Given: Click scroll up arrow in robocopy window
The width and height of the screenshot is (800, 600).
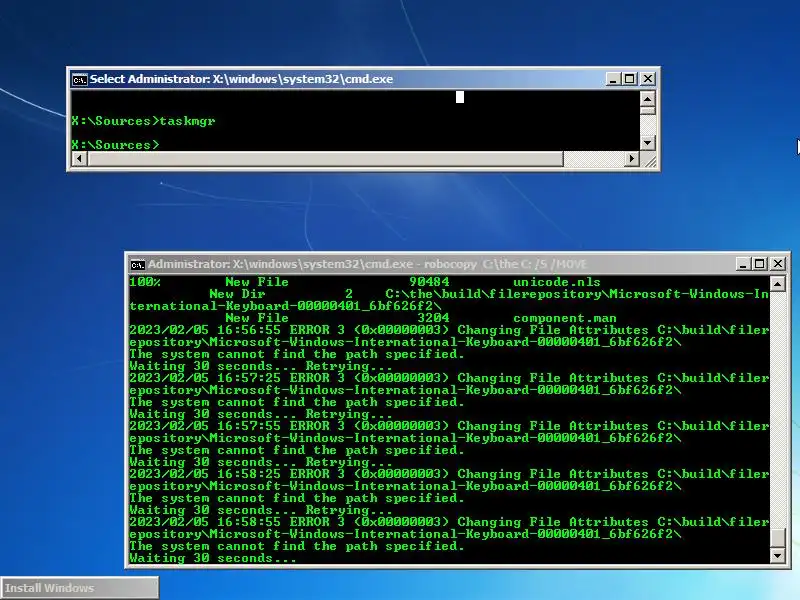Looking at the screenshot, I should click(x=778, y=284).
